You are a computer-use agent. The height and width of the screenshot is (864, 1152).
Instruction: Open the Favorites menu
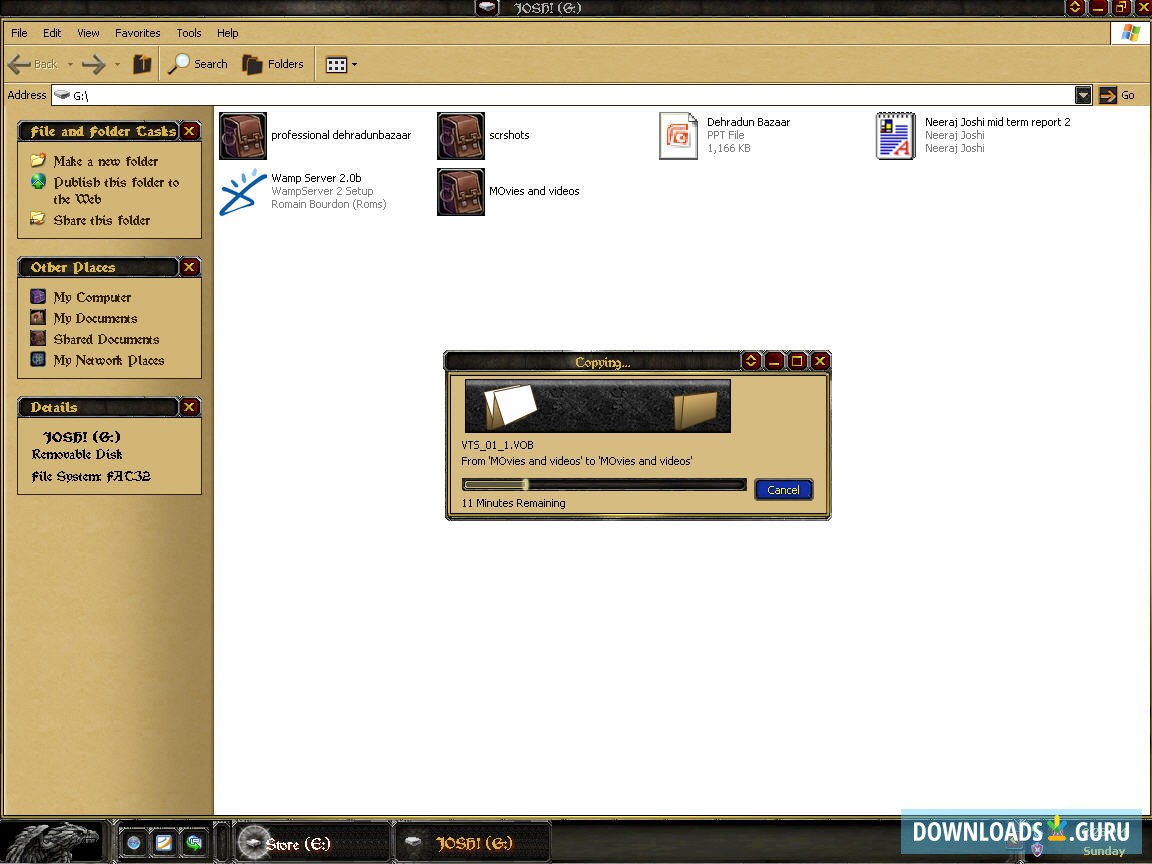(x=137, y=32)
